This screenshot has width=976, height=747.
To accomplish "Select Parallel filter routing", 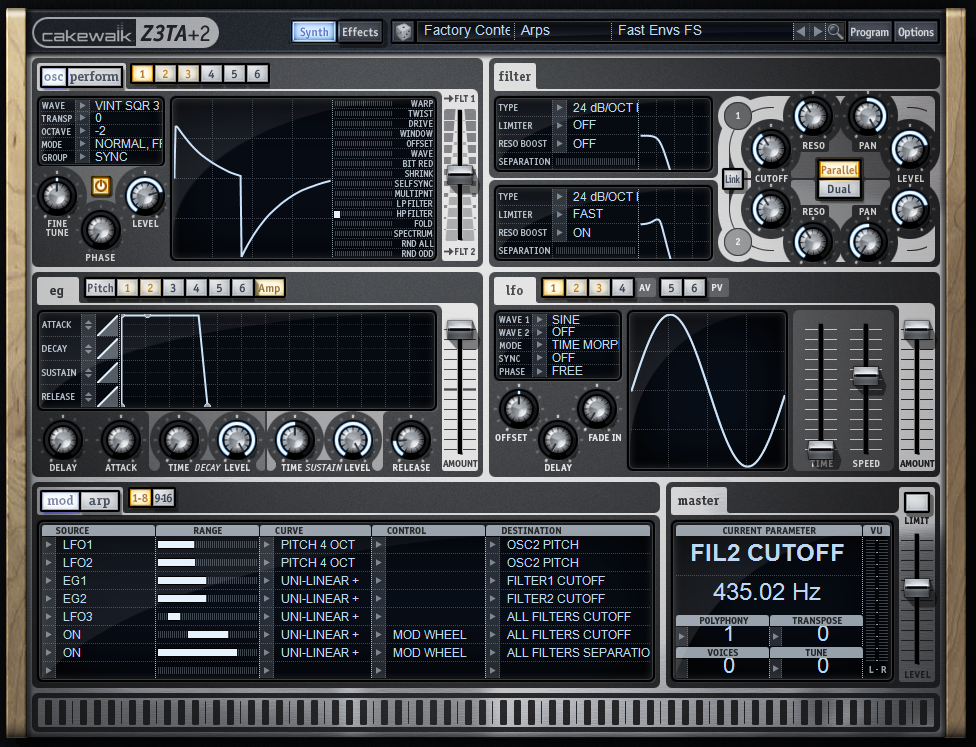I will (839, 170).
